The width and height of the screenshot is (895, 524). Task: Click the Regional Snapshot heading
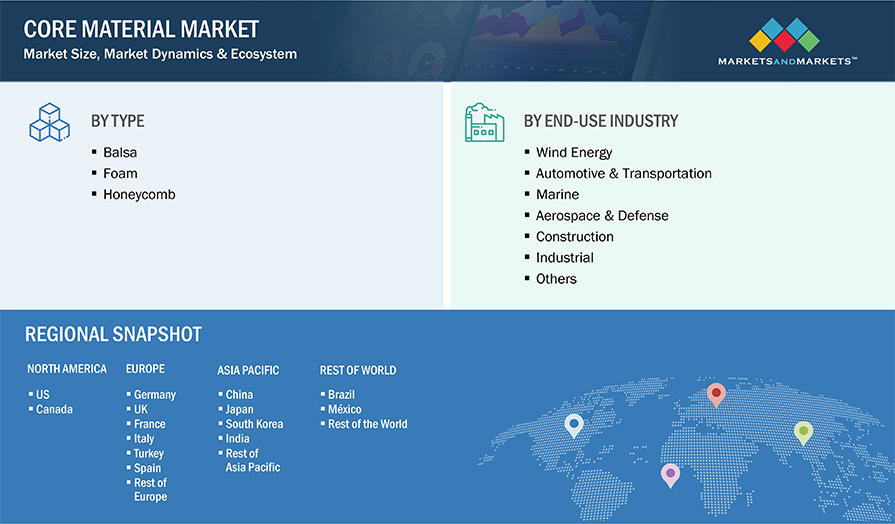[x=113, y=334]
